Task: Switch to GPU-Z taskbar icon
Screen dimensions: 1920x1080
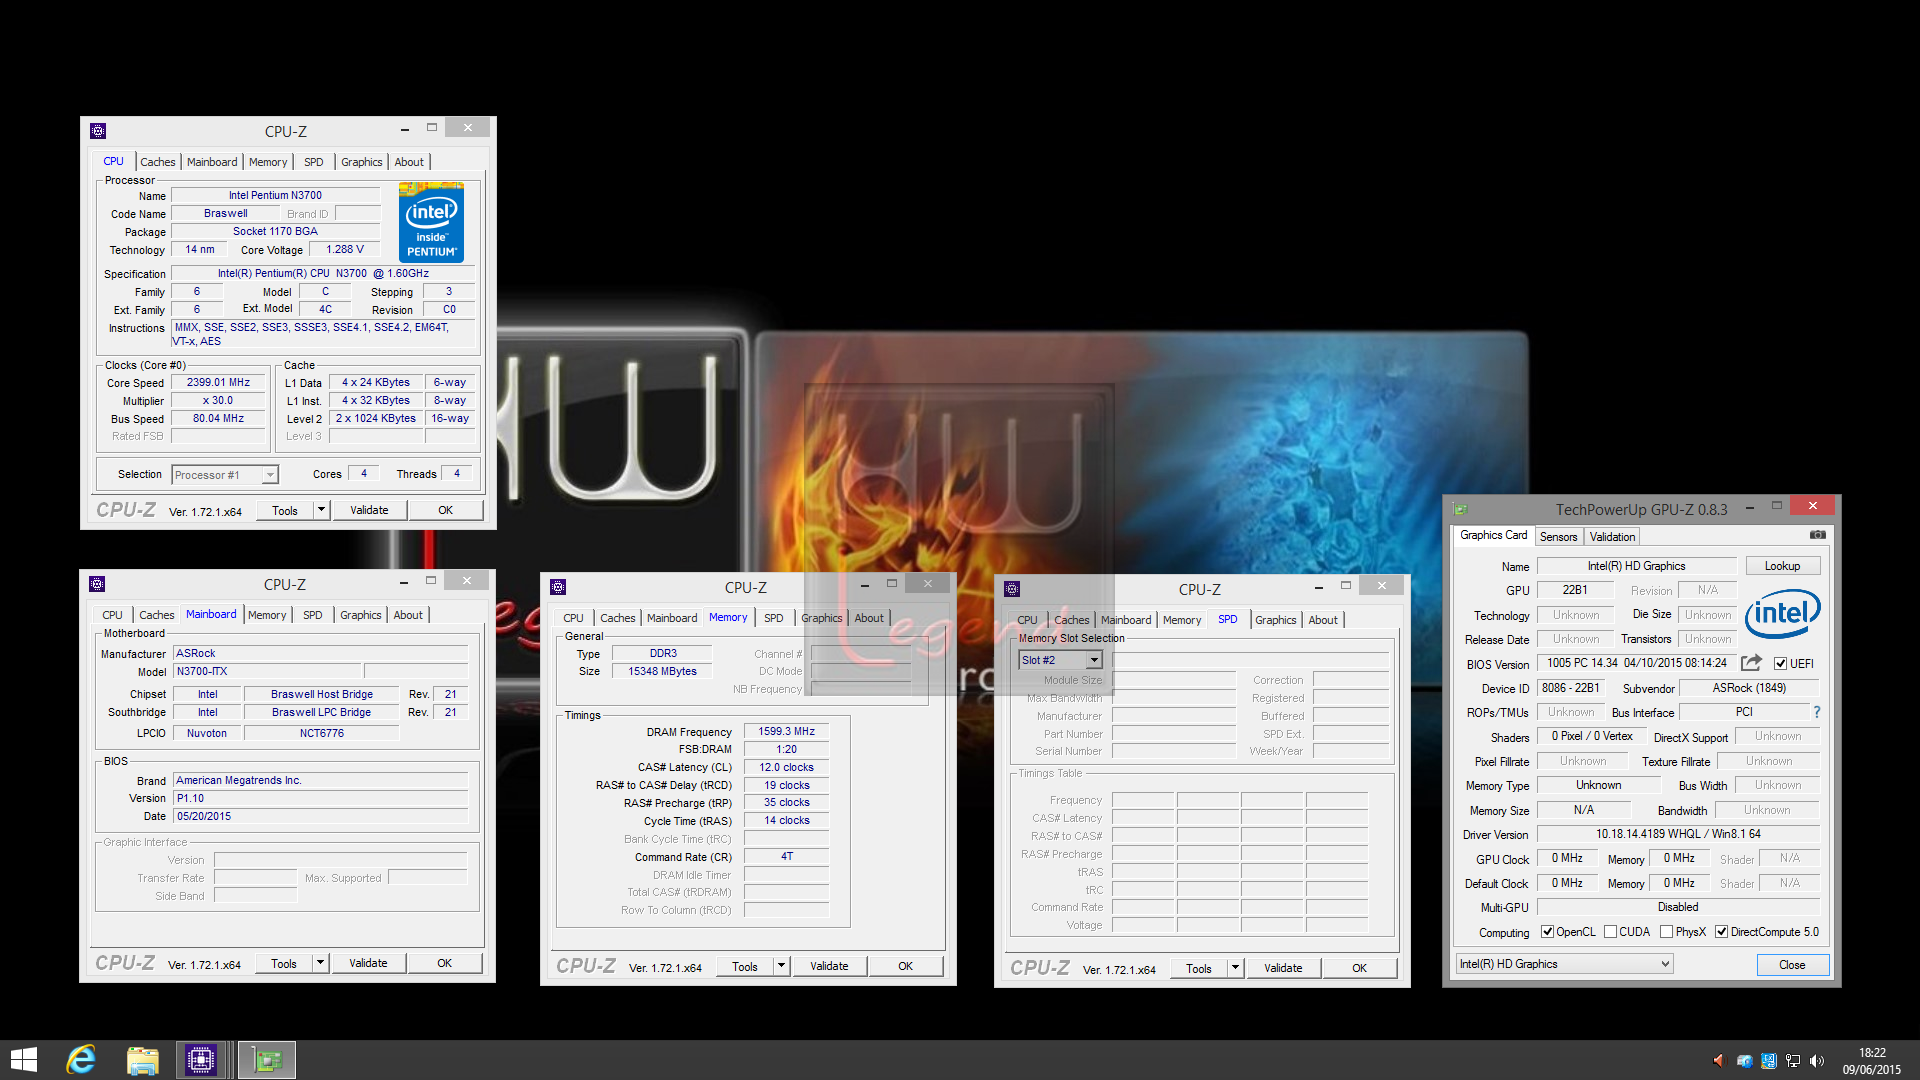Action: click(x=267, y=1060)
